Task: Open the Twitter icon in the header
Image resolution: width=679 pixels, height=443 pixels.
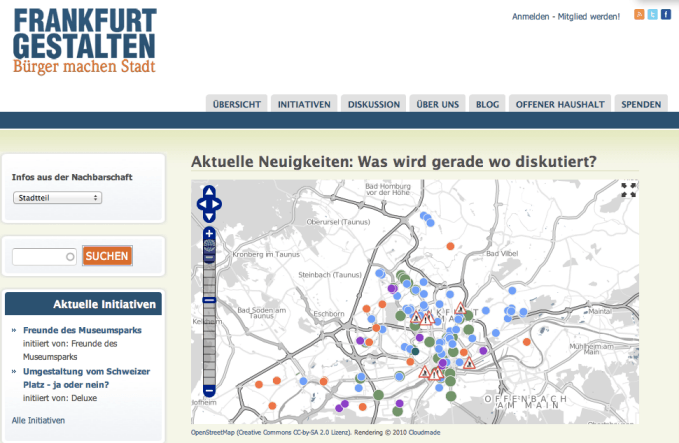Action: coord(653,14)
